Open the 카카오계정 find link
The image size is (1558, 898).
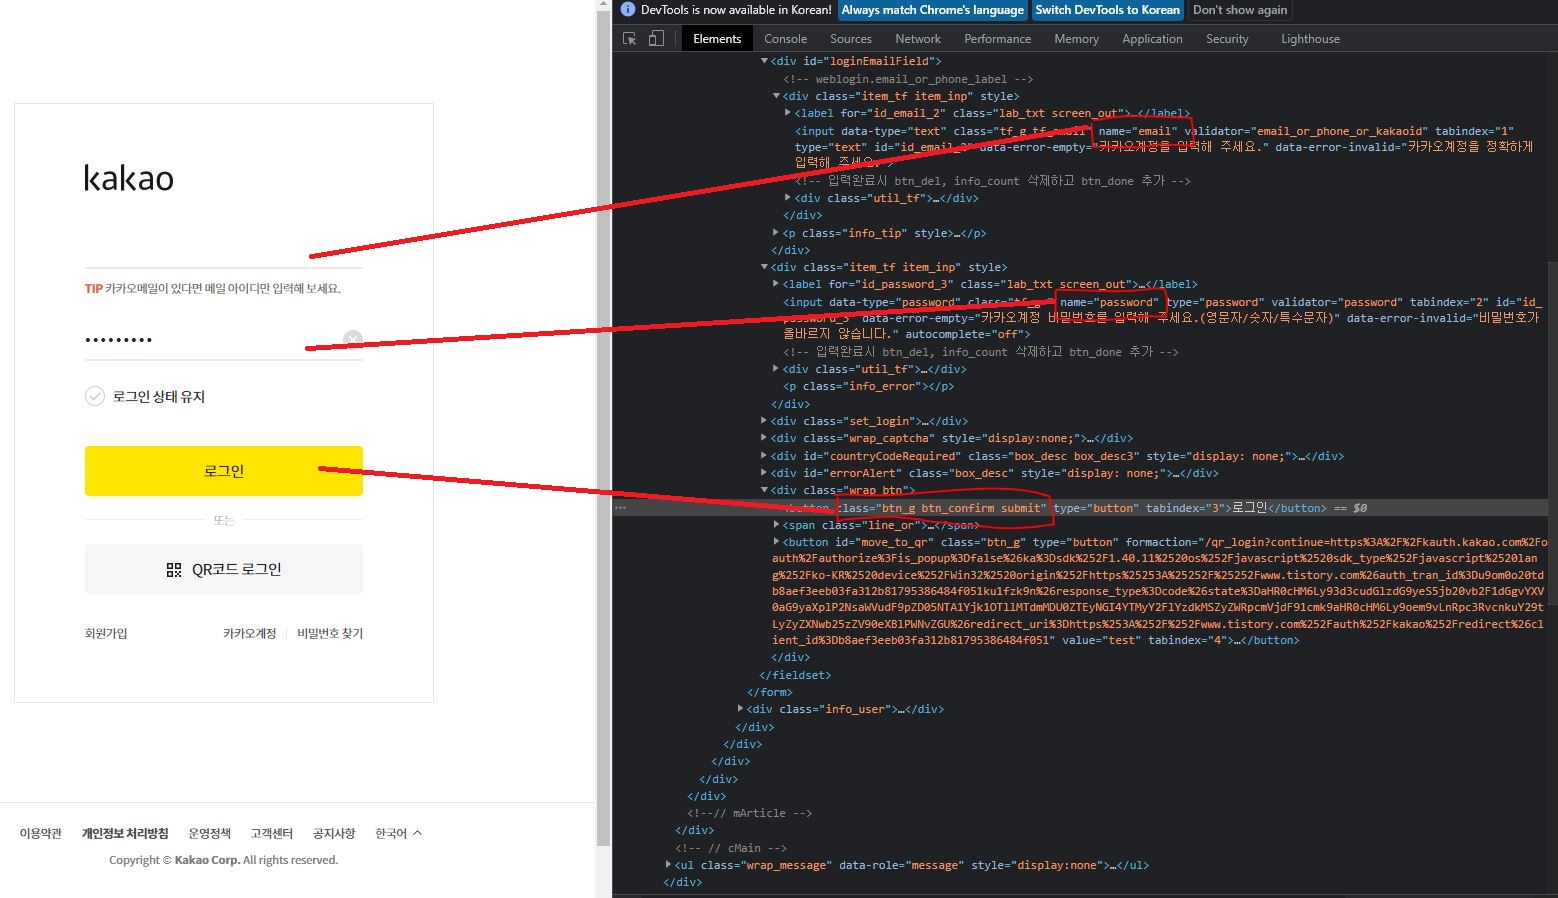(249, 634)
